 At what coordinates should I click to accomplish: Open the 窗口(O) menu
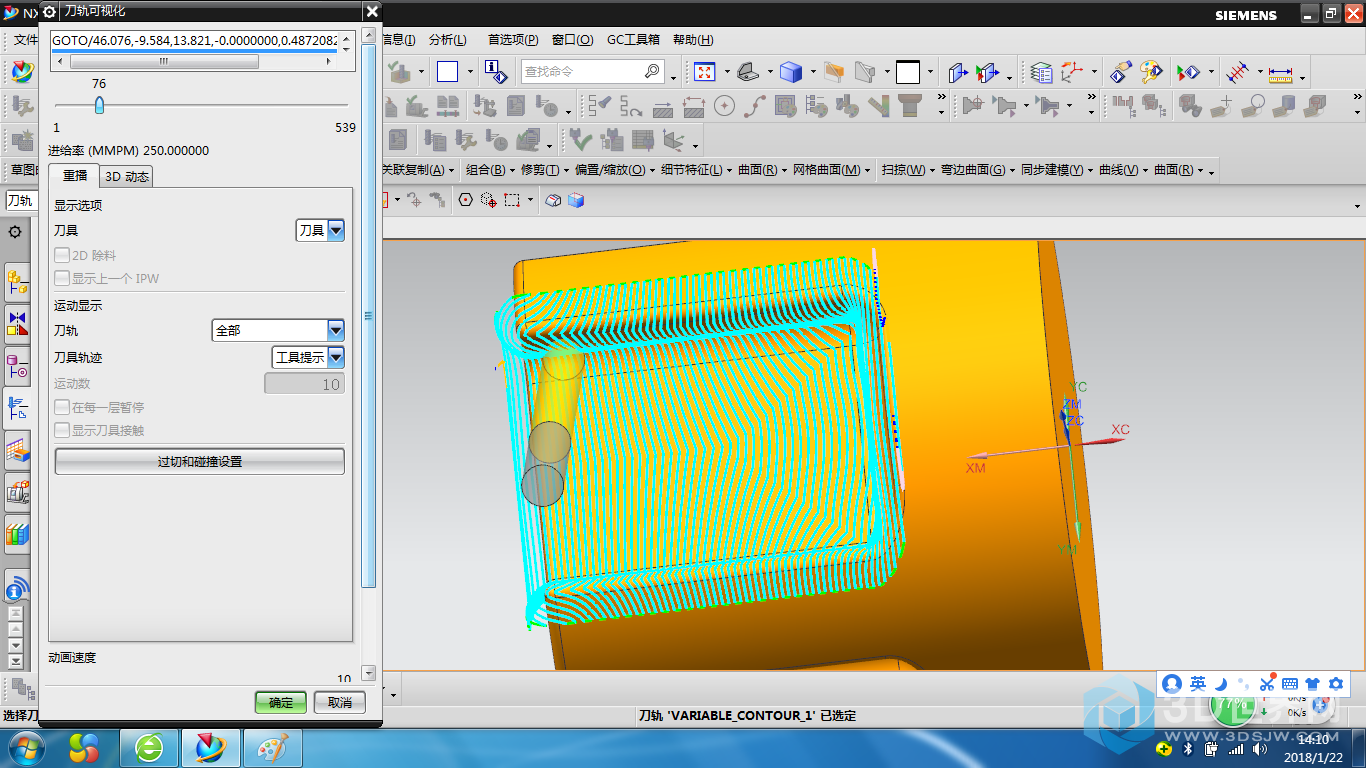pyautogui.click(x=572, y=40)
